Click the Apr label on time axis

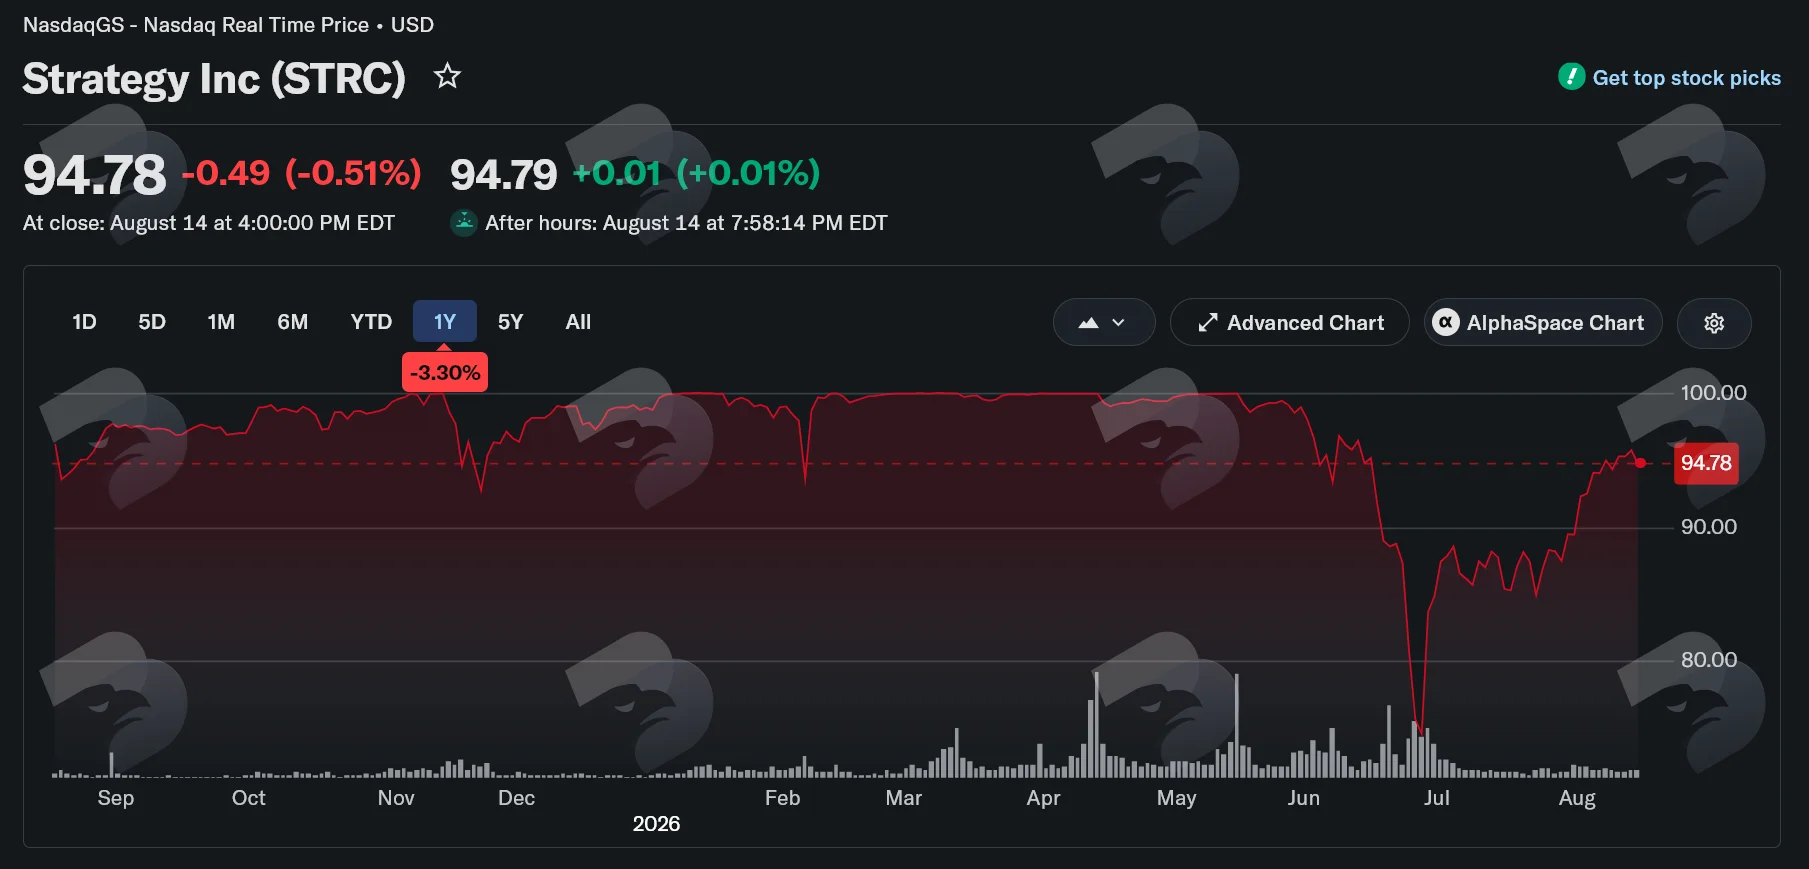point(1043,798)
